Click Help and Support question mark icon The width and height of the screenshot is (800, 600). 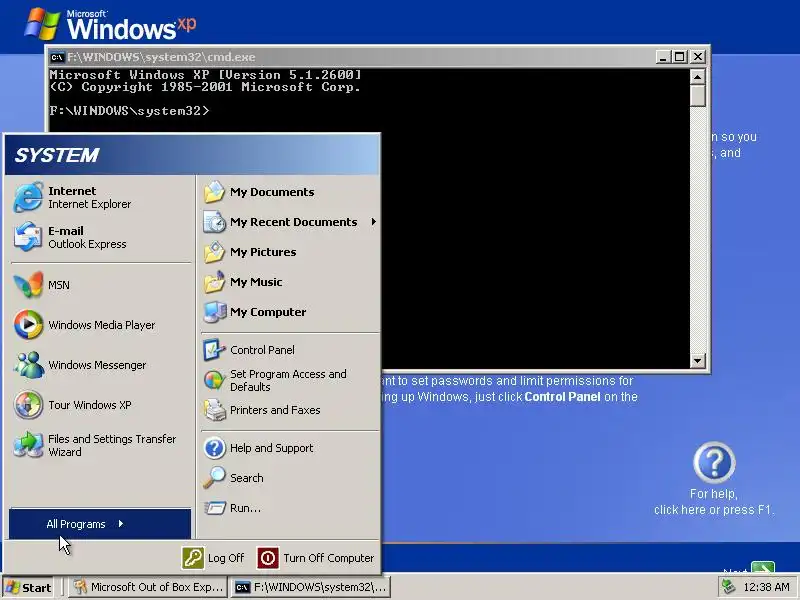[x=214, y=448]
